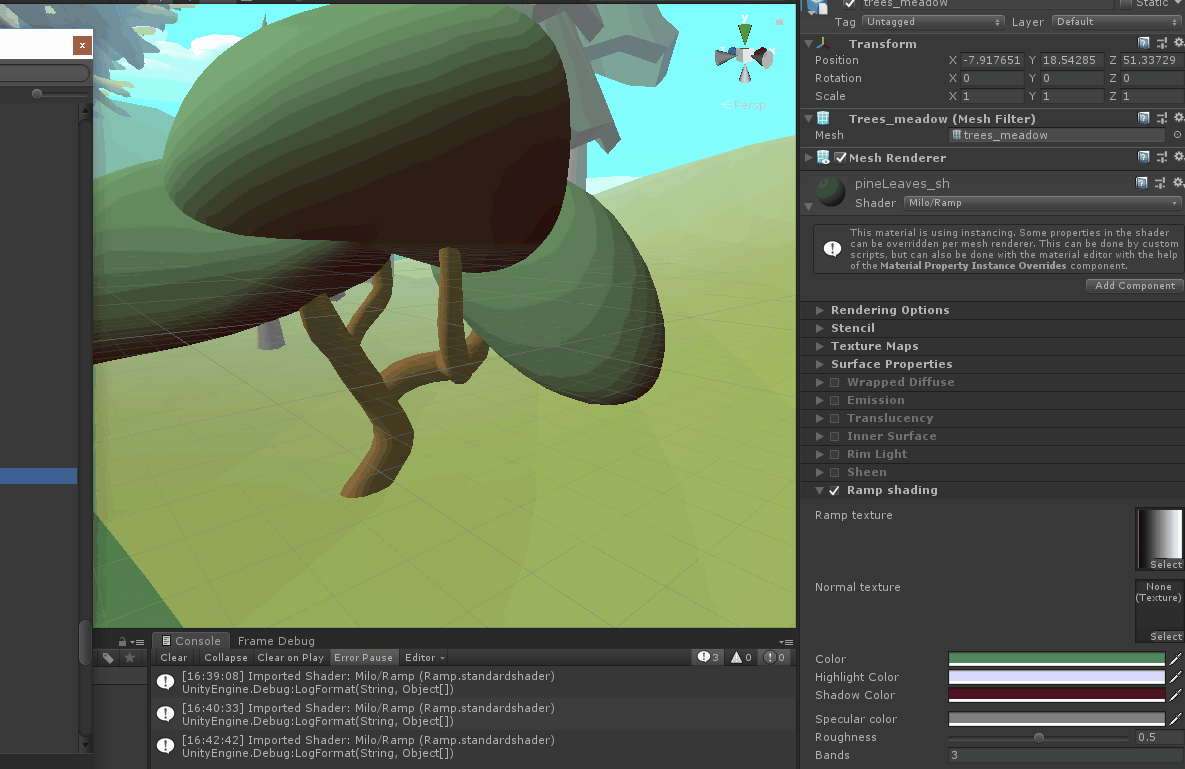1185x769 pixels.
Task: Click the scene orientation gizmo
Action: tap(745, 56)
